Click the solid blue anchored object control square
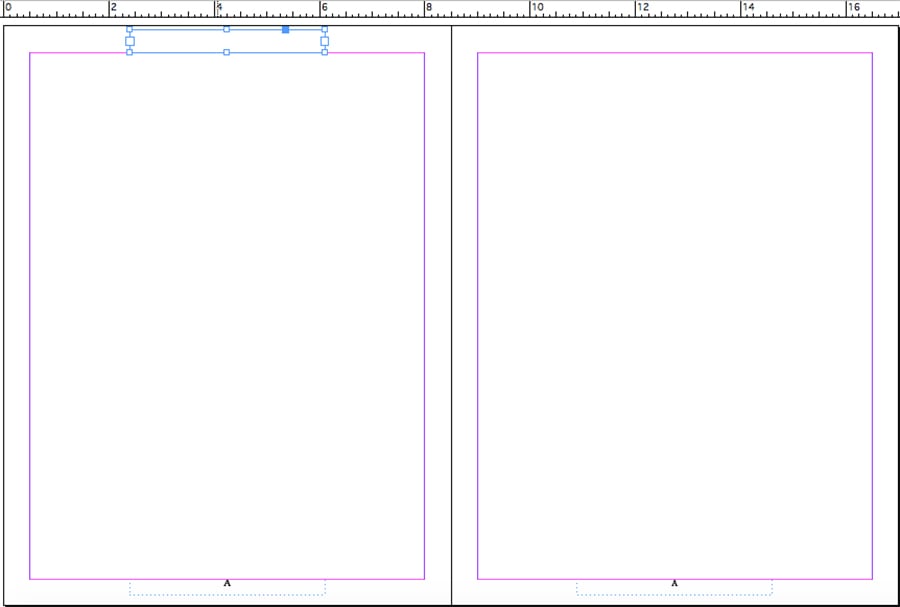The width and height of the screenshot is (900, 607). click(286, 30)
